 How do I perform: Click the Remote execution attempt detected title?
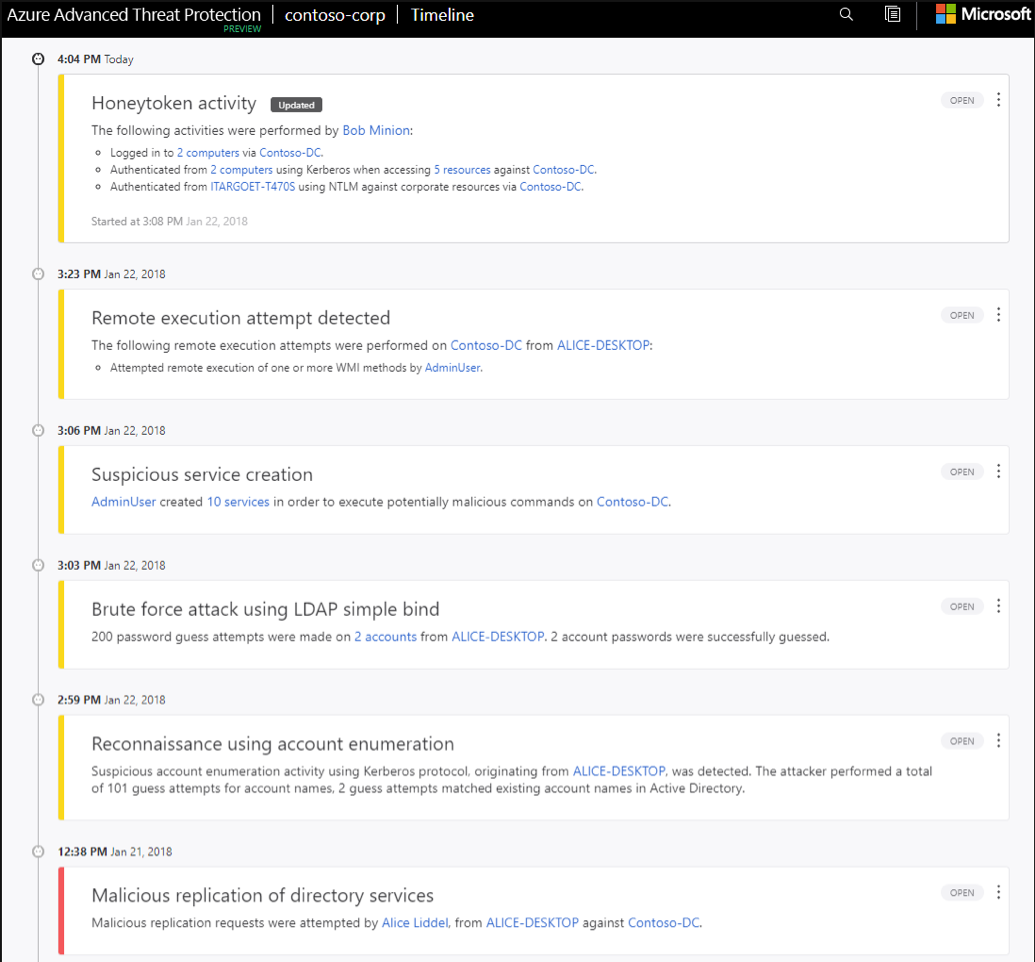pyautogui.click(x=241, y=318)
